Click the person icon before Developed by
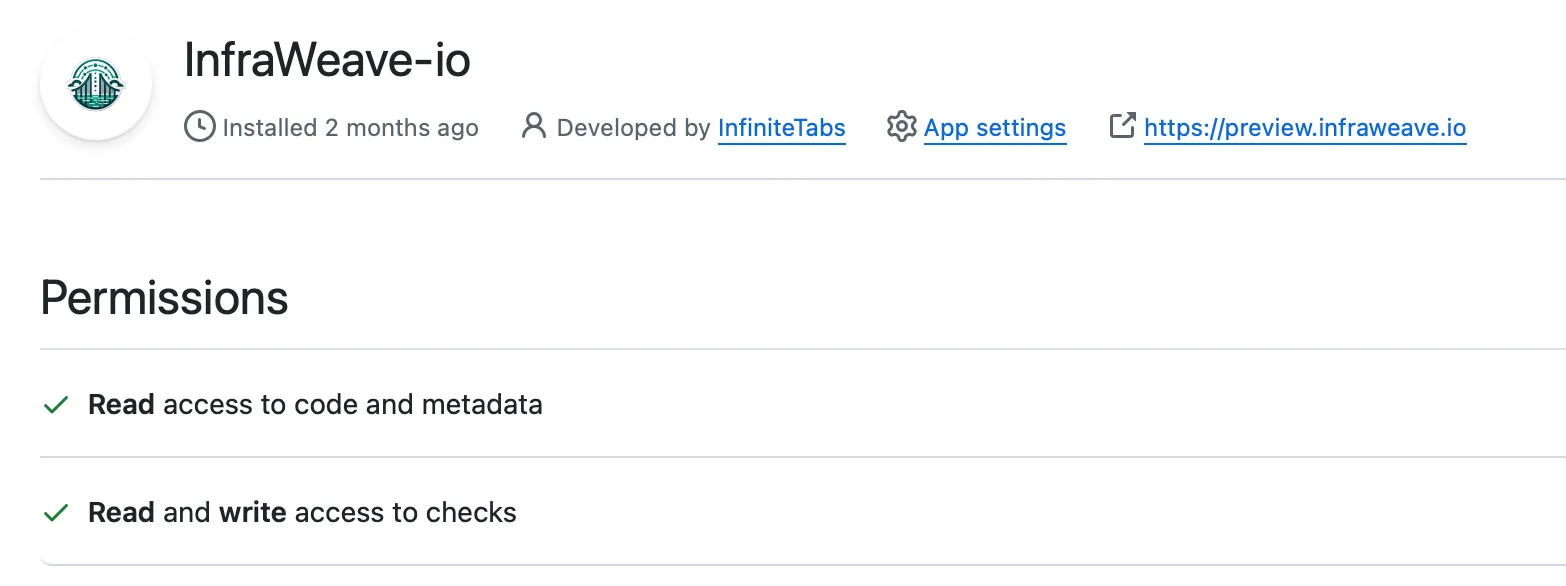This screenshot has width=1566, height=586. click(x=534, y=127)
